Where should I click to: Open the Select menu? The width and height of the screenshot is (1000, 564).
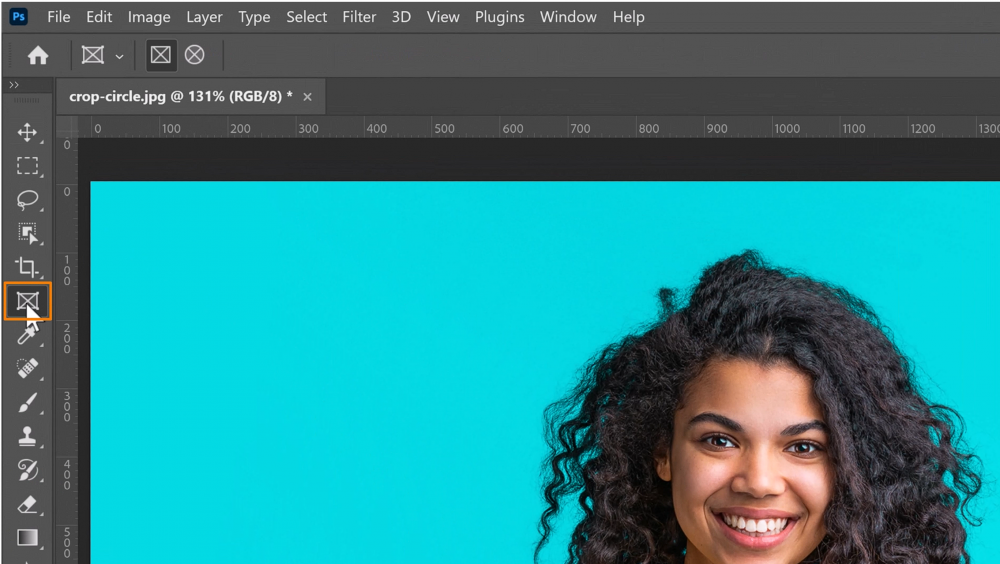[x=306, y=17]
